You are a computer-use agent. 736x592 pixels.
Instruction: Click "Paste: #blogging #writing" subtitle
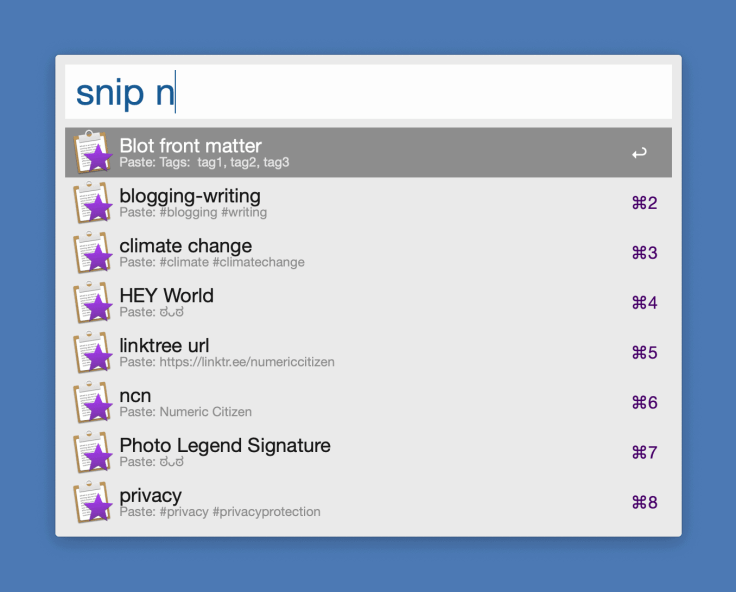click(193, 212)
